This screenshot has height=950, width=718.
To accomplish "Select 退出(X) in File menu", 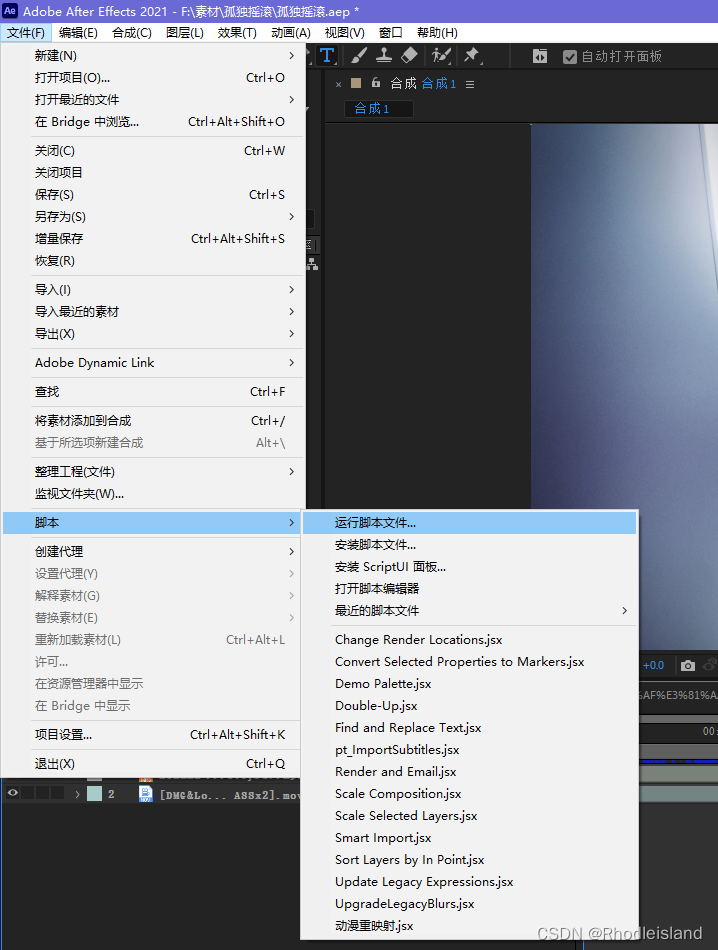I will point(152,763).
